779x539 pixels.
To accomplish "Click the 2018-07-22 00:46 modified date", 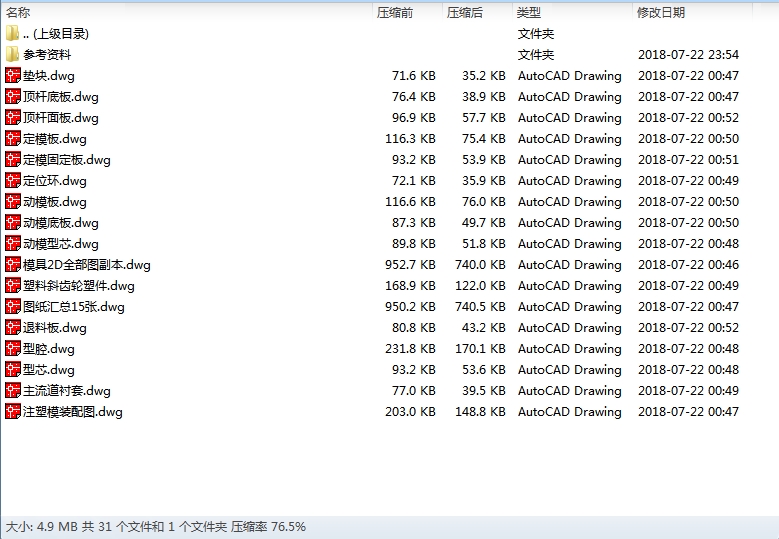I will pos(689,264).
